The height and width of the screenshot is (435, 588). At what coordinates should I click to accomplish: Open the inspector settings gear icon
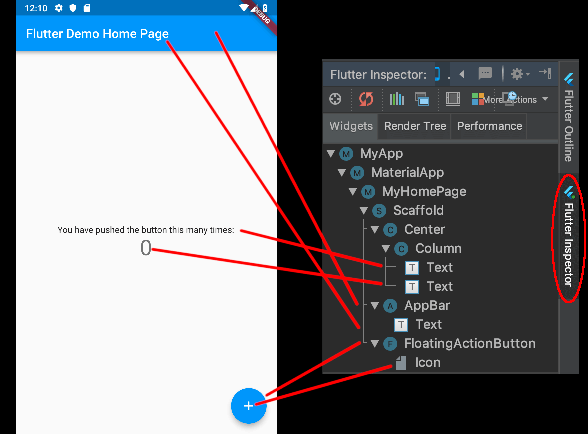[x=520, y=74]
